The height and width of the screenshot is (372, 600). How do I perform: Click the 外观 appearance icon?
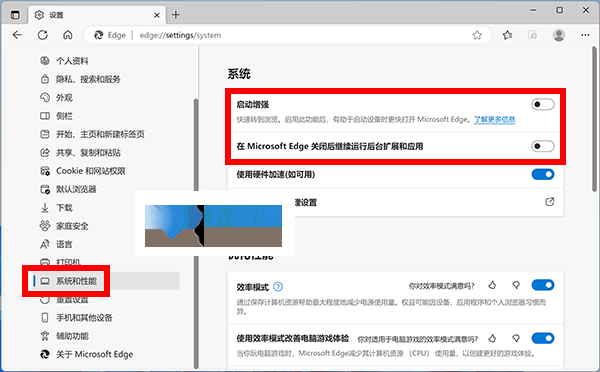(x=45, y=98)
